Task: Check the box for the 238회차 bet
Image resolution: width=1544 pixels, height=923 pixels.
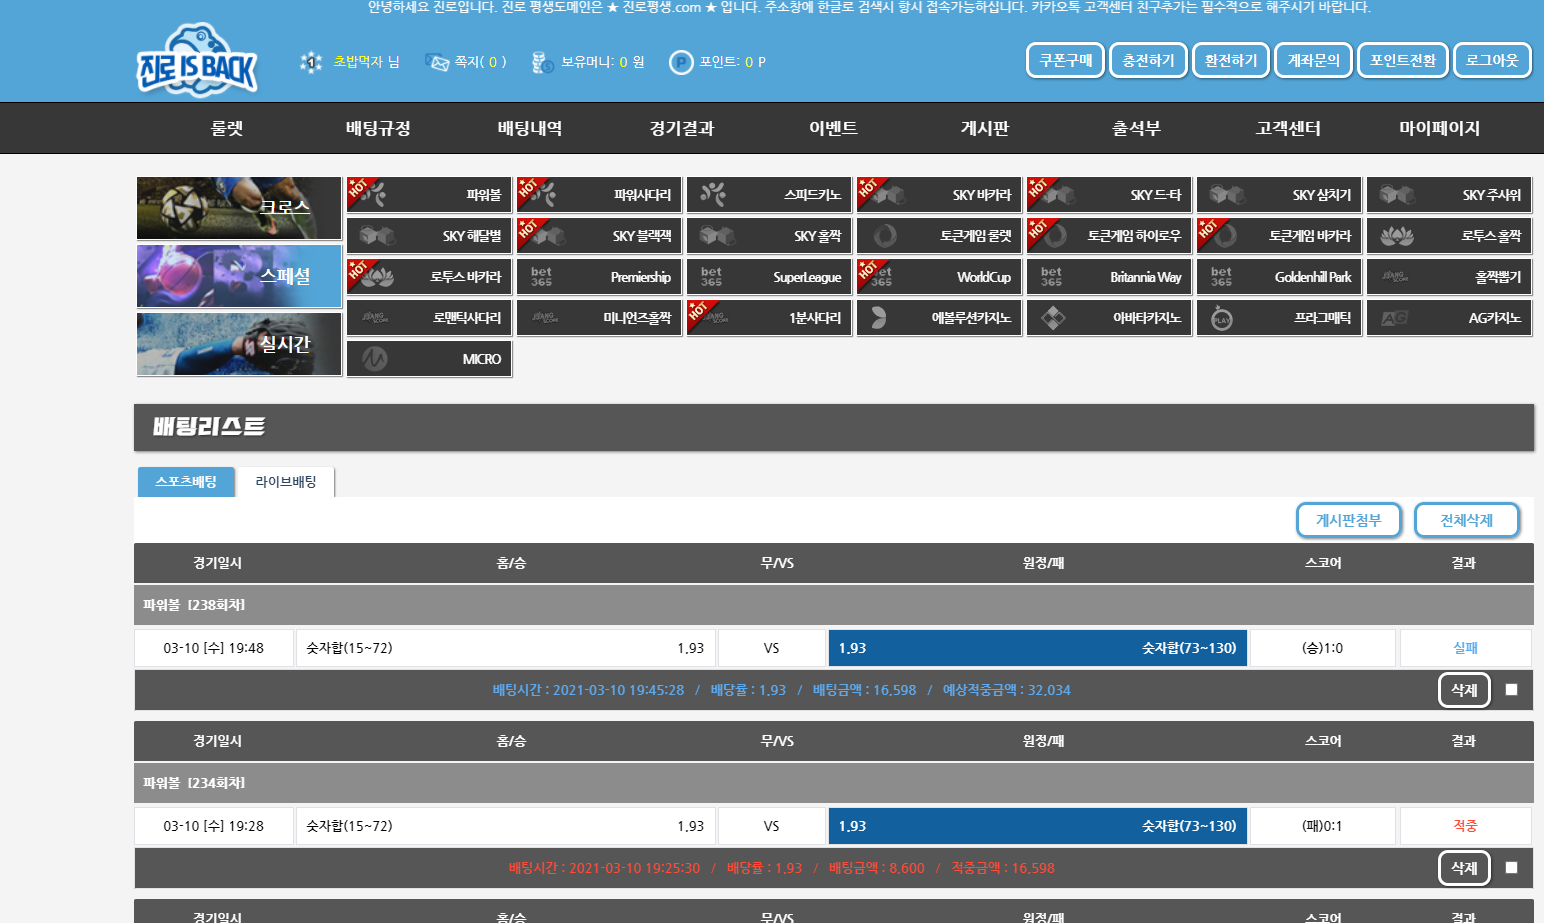Action: 1511,690
